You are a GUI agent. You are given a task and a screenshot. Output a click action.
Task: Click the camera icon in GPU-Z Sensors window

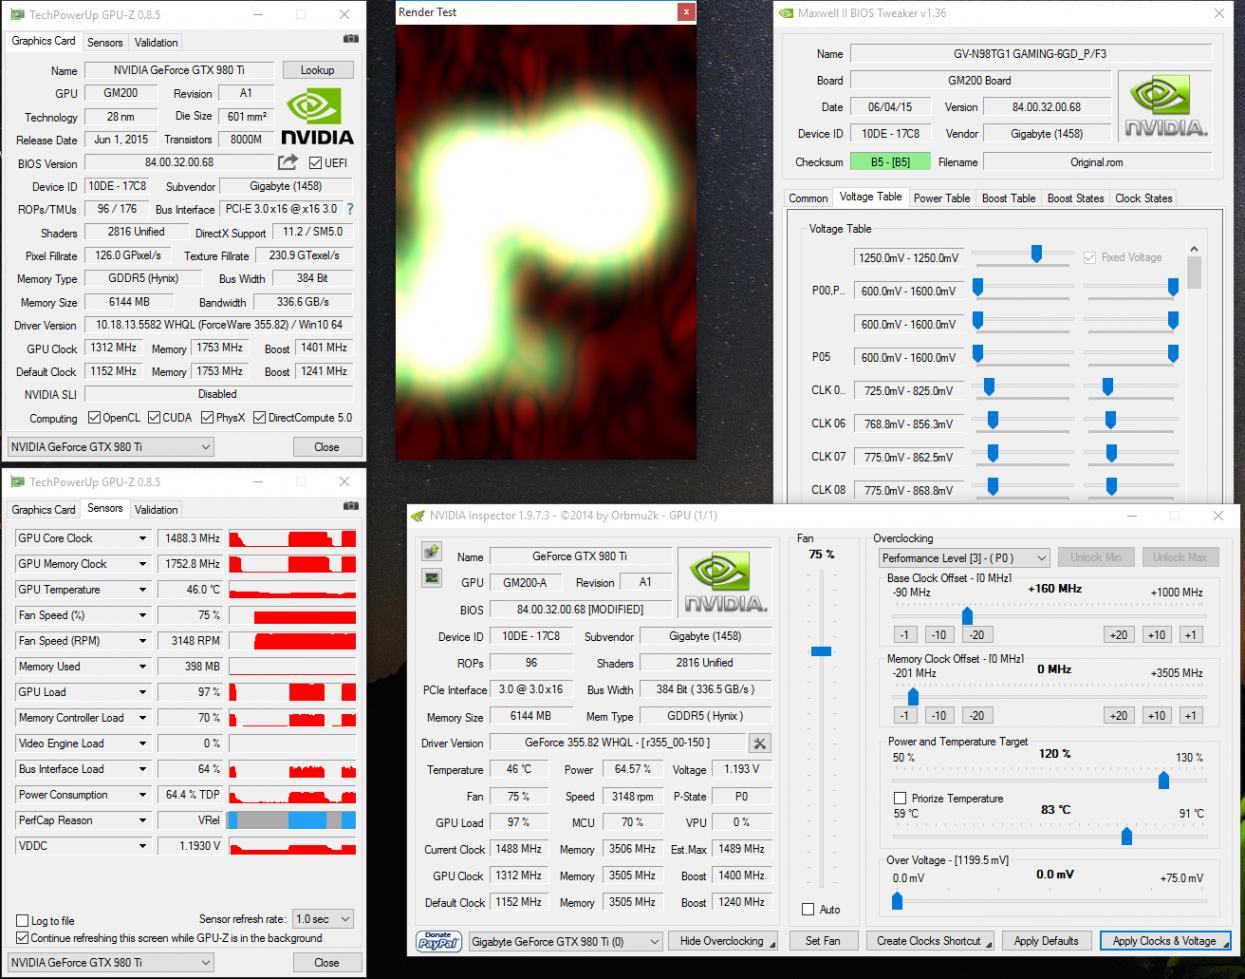click(350, 506)
